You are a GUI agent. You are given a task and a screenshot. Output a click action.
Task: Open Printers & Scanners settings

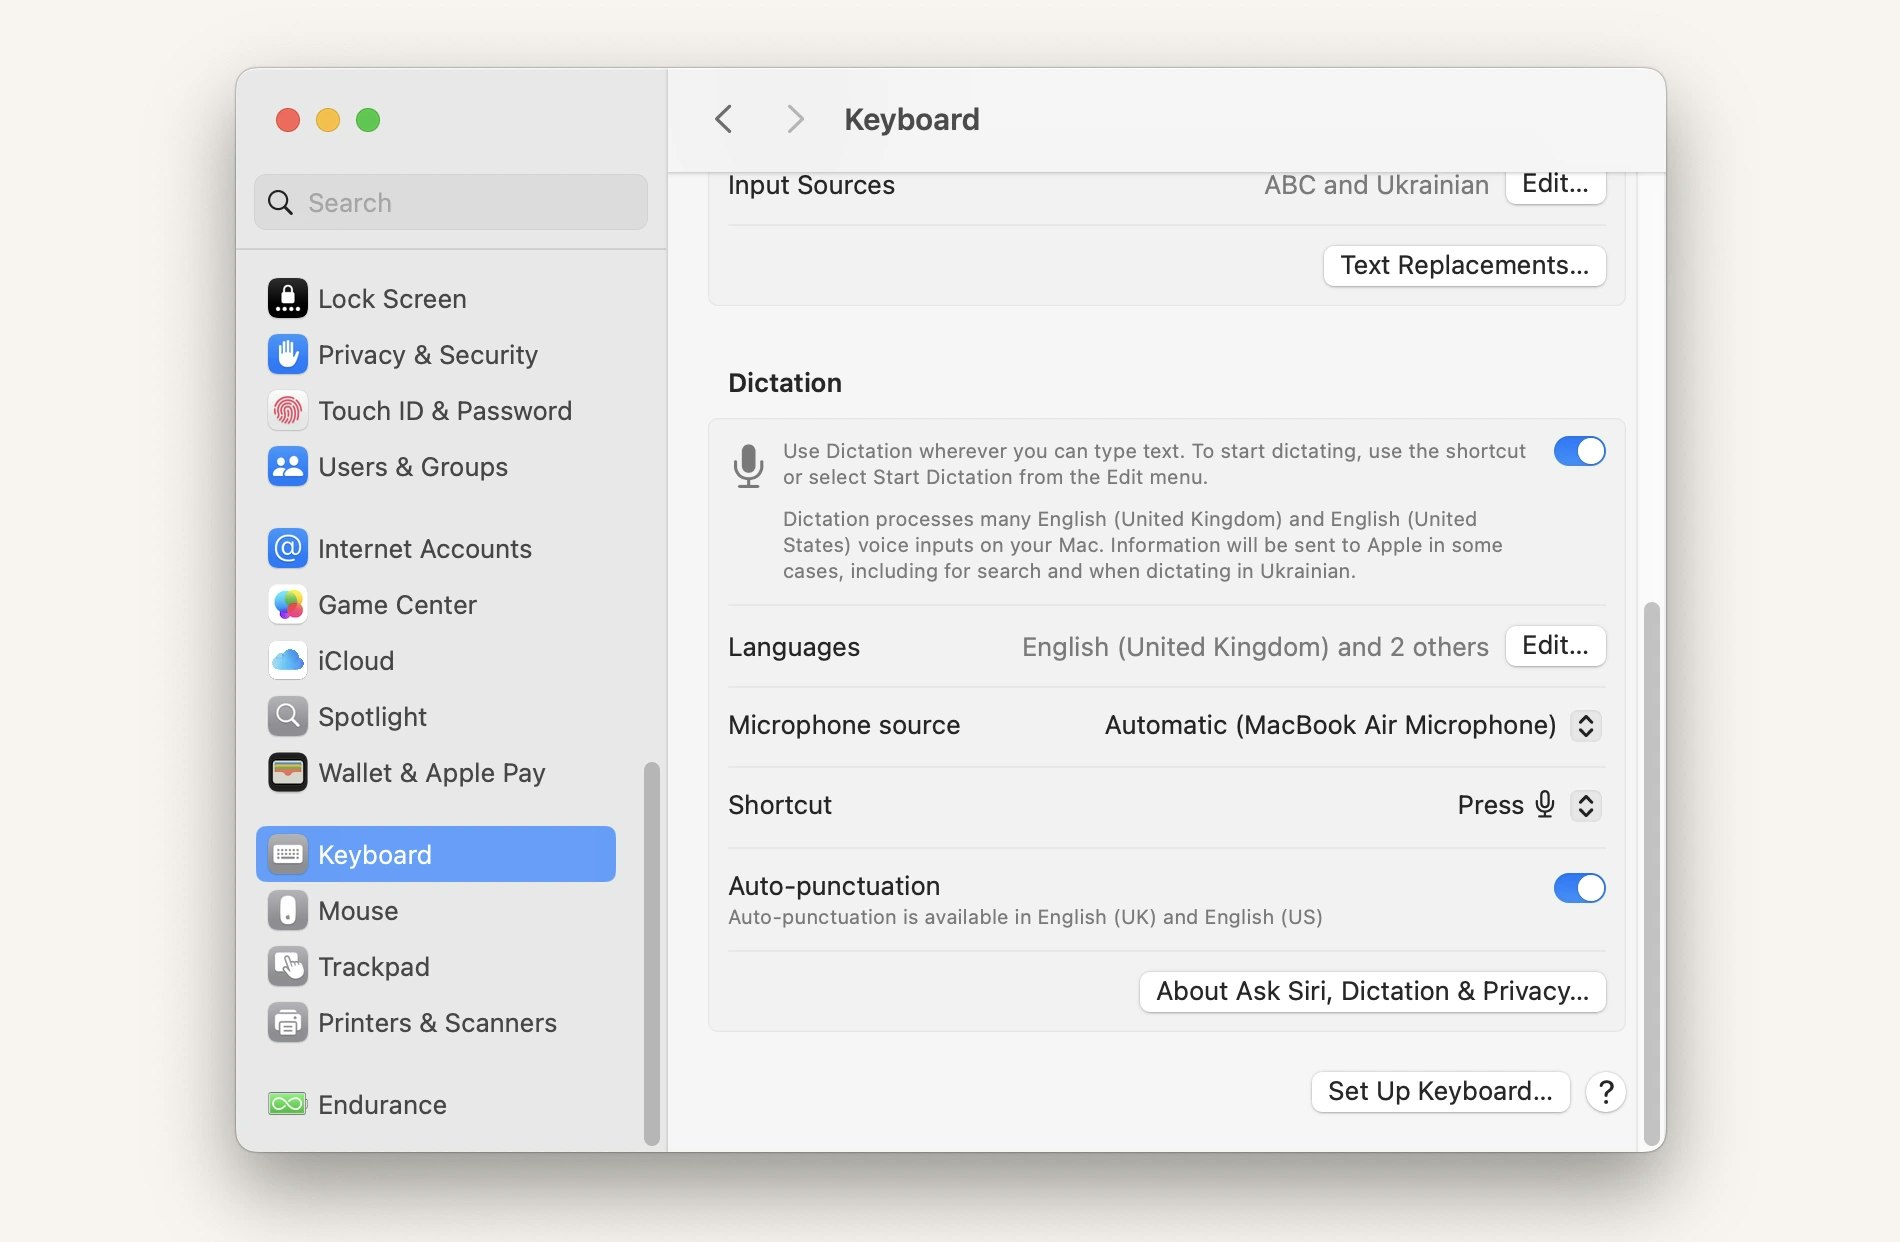click(x=435, y=1023)
